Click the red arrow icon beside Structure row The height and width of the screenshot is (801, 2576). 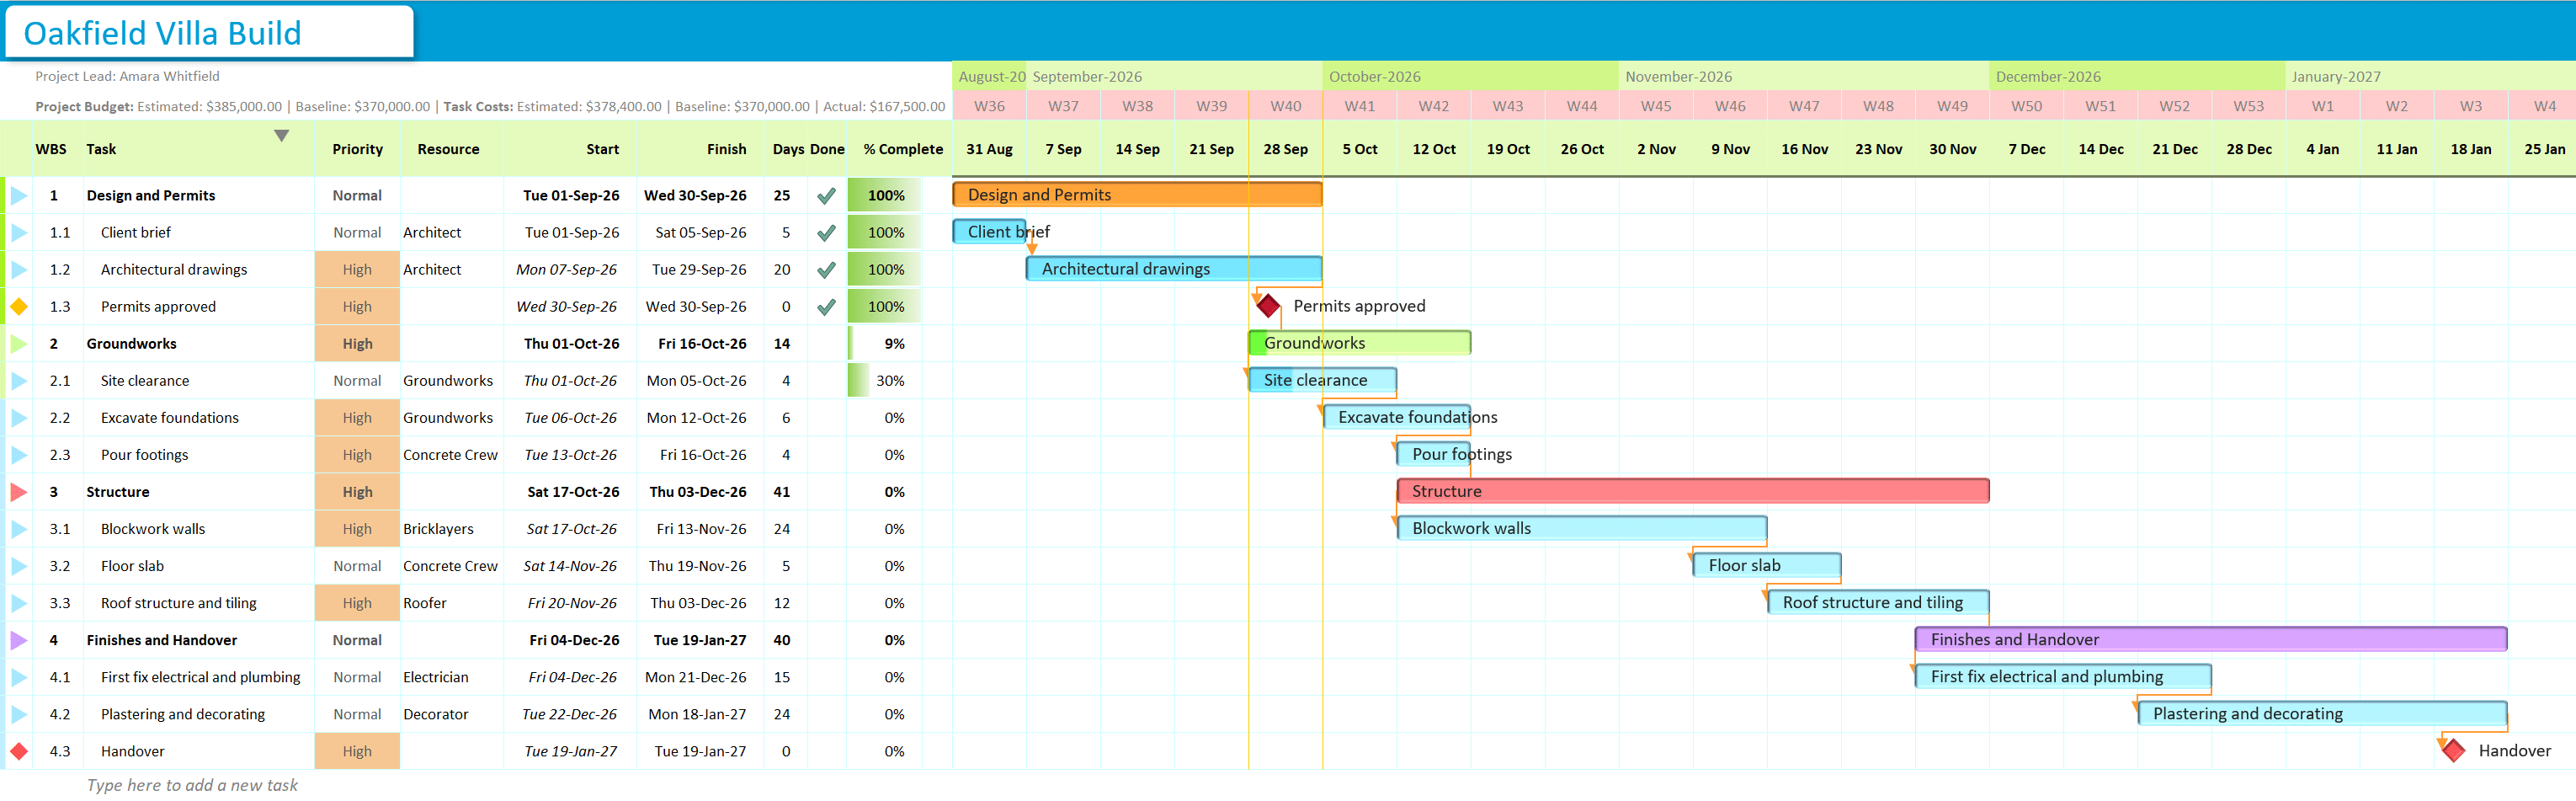coord(19,492)
